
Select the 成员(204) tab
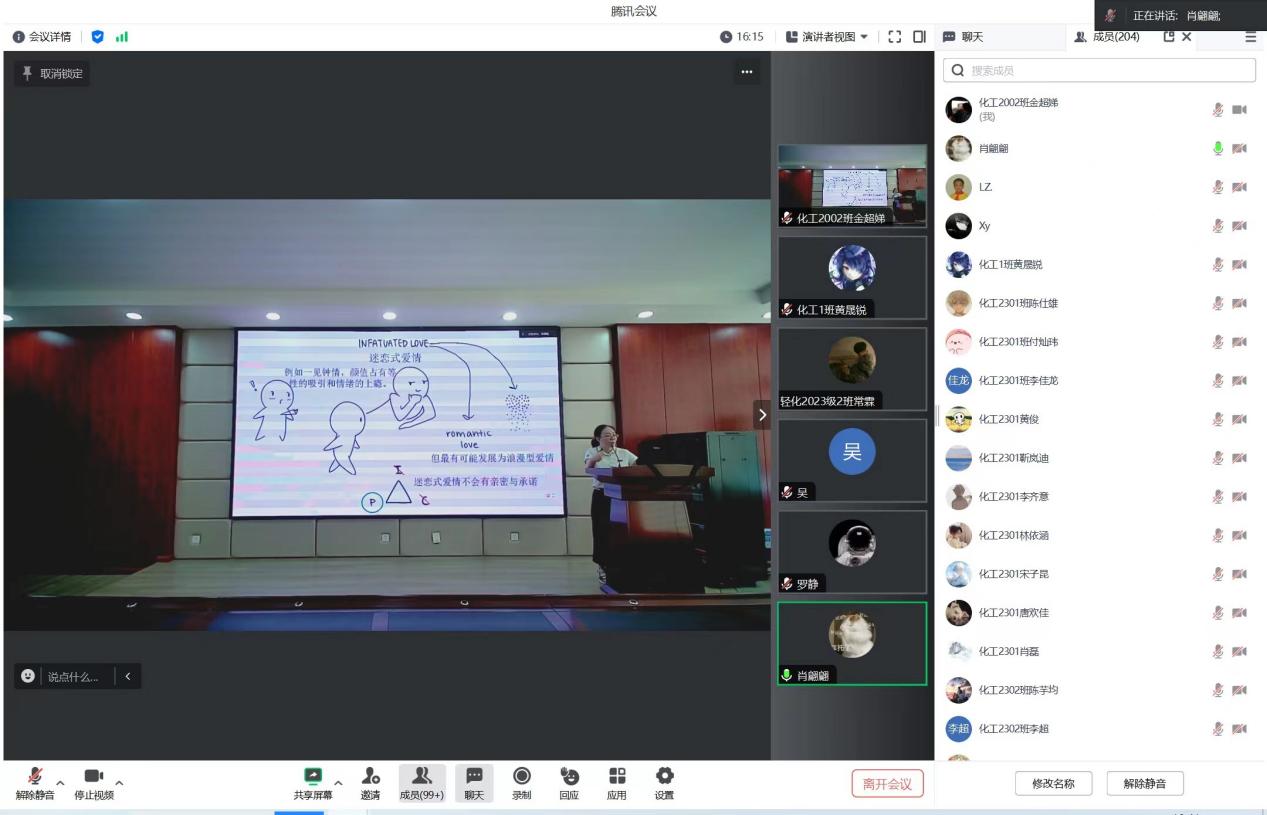pos(1107,37)
